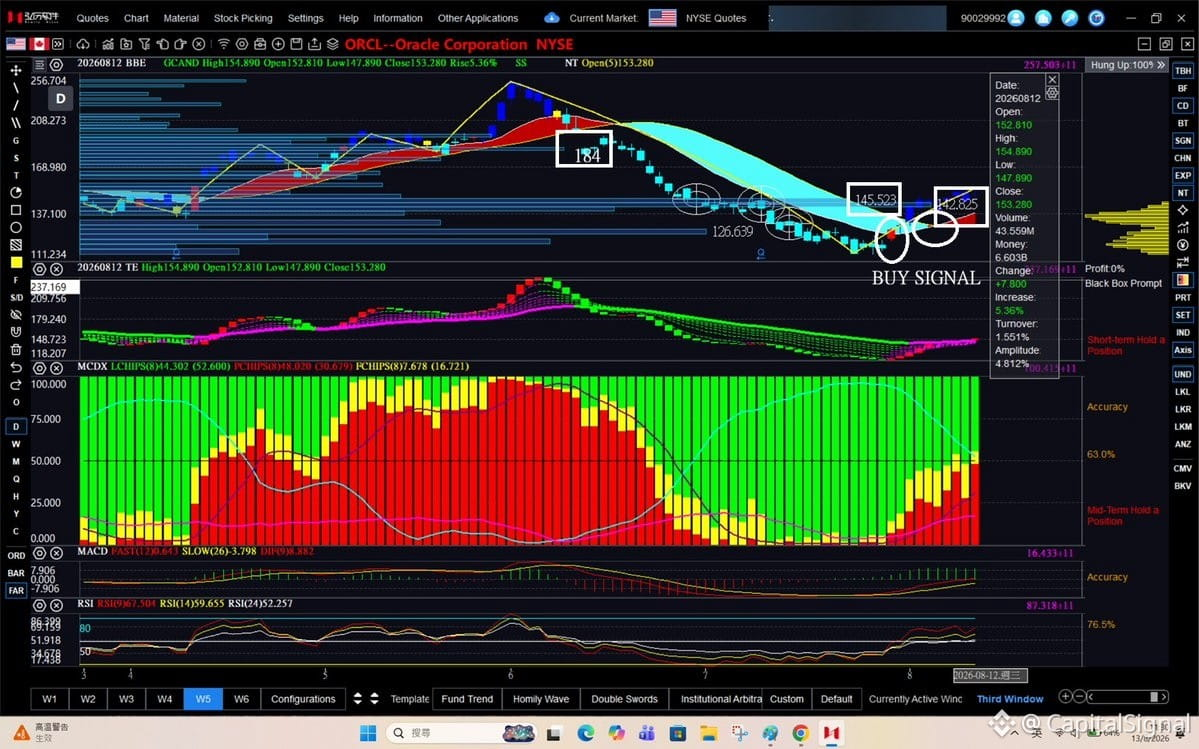Click the save floppy disk toolbar icon
Viewport: 1199px width, 749px height.
(297, 44)
